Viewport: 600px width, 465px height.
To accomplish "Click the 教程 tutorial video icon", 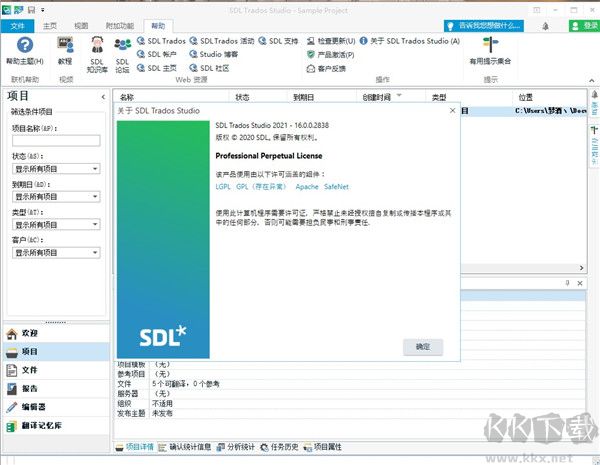I will click(65, 50).
